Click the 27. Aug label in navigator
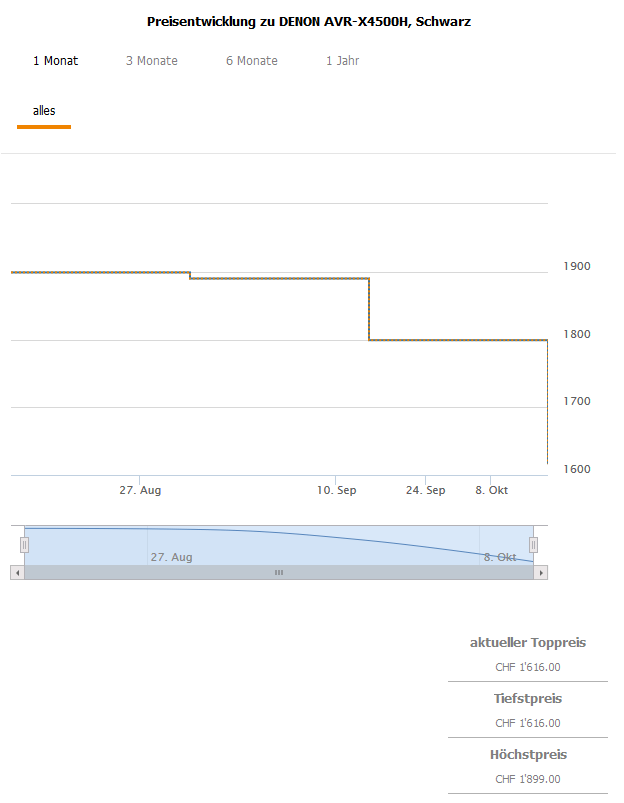 click(x=171, y=557)
